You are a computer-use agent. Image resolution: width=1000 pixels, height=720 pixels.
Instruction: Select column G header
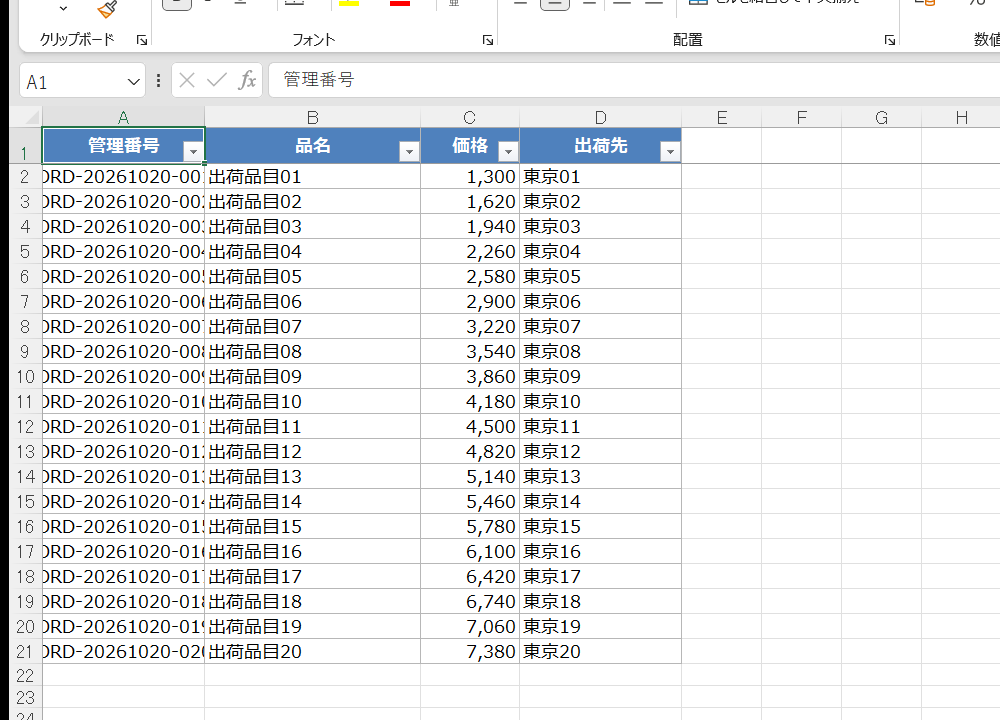click(881, 117)
